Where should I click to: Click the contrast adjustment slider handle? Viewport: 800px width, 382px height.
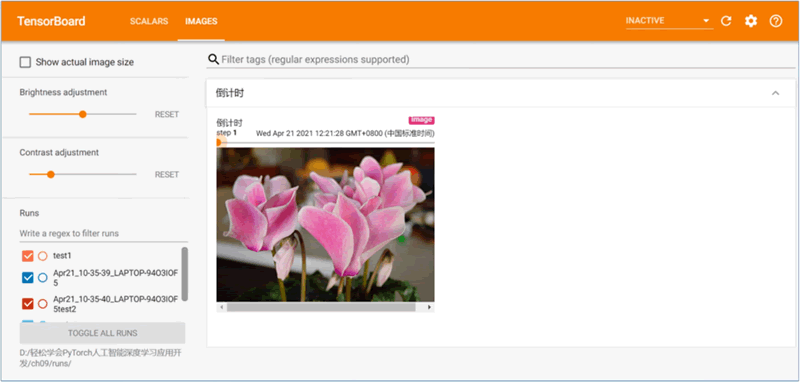pyautogui.click(x=51, y=174)
